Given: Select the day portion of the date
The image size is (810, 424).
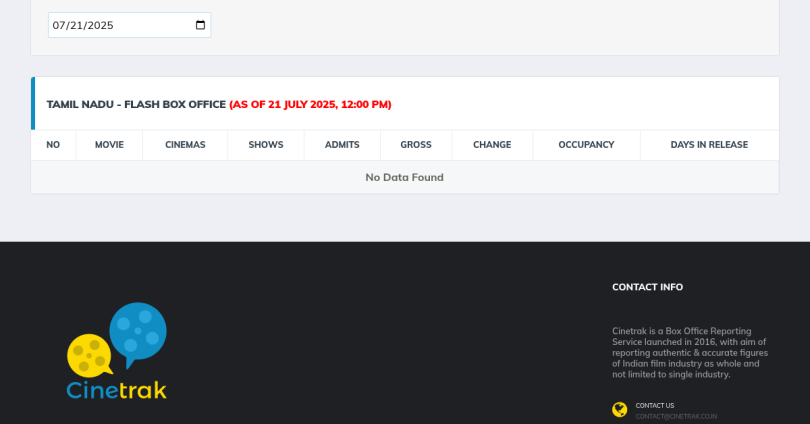Looking at the screenshot, I should (x=76, y=25).
